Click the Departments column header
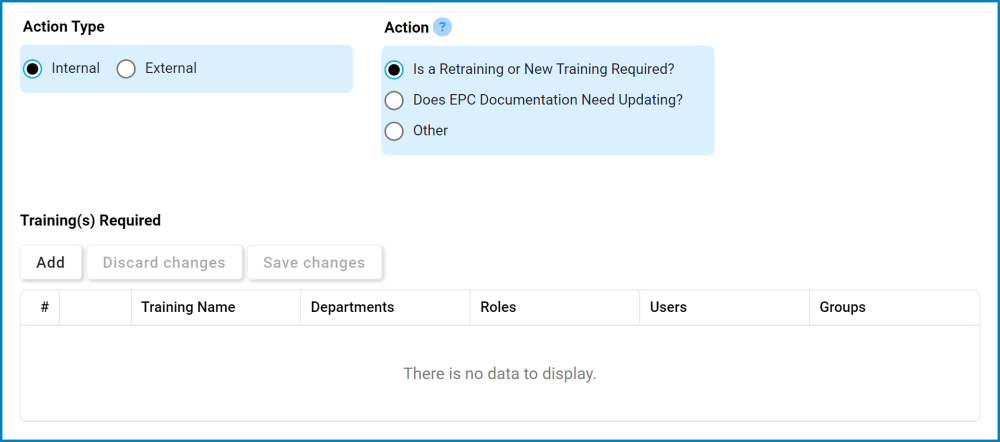Screen dimensions: 1000x442 click(x=352, y=307)
